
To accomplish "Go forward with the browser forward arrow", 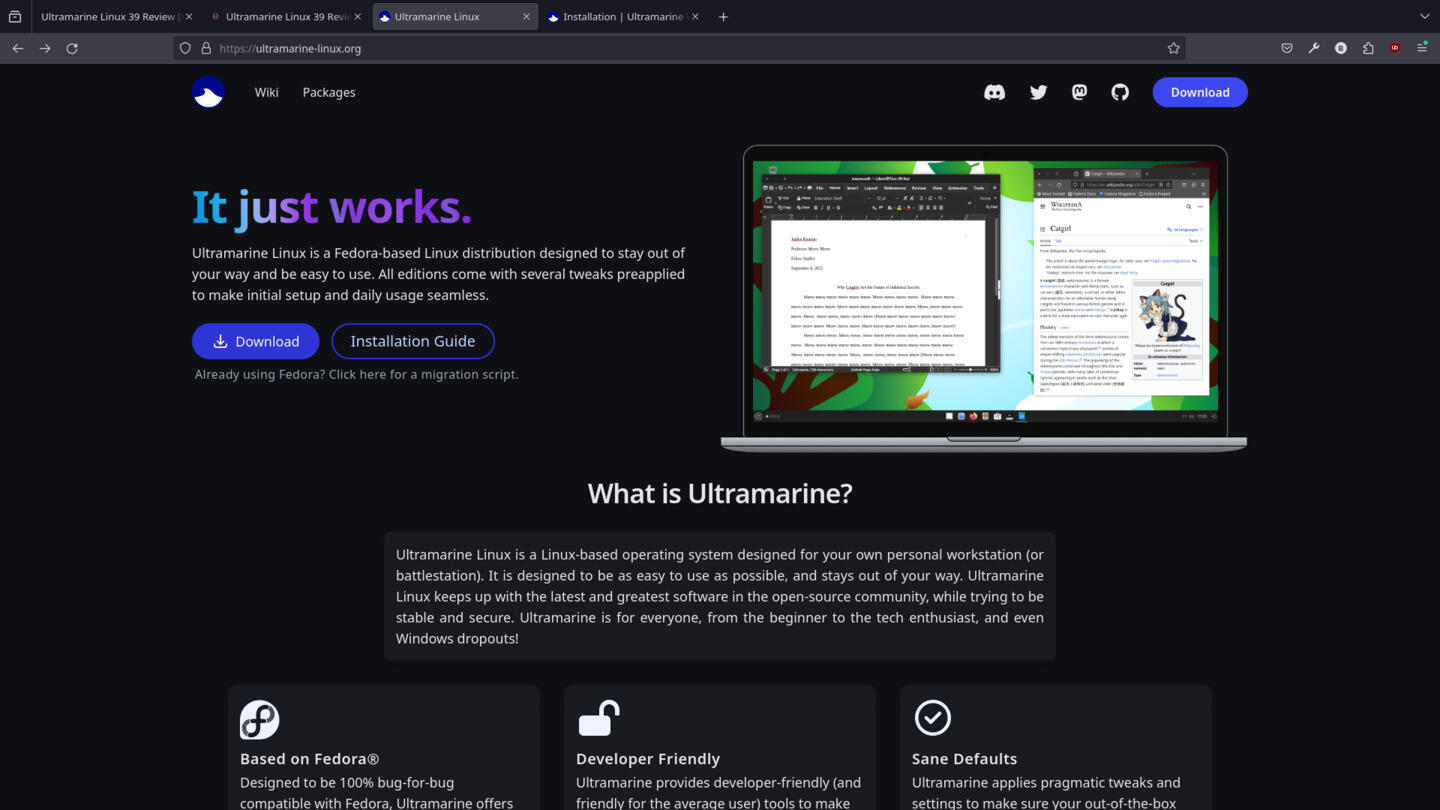I will [x=45, y=48].
